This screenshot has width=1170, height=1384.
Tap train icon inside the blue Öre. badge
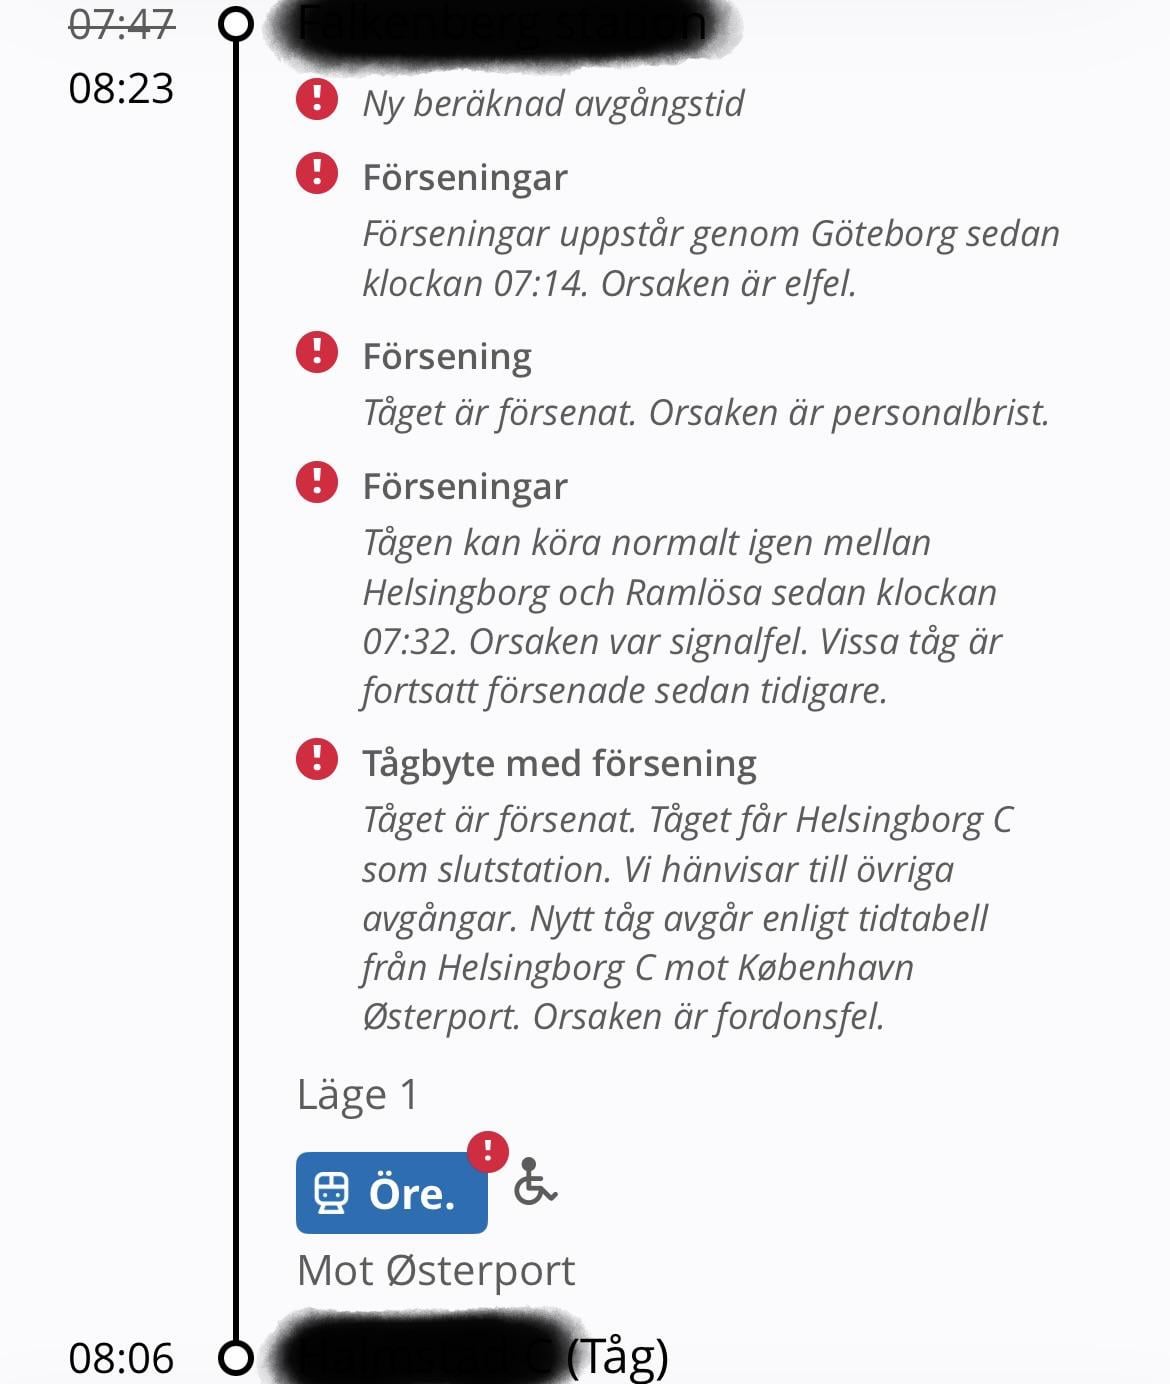[x=331, y=1193]
